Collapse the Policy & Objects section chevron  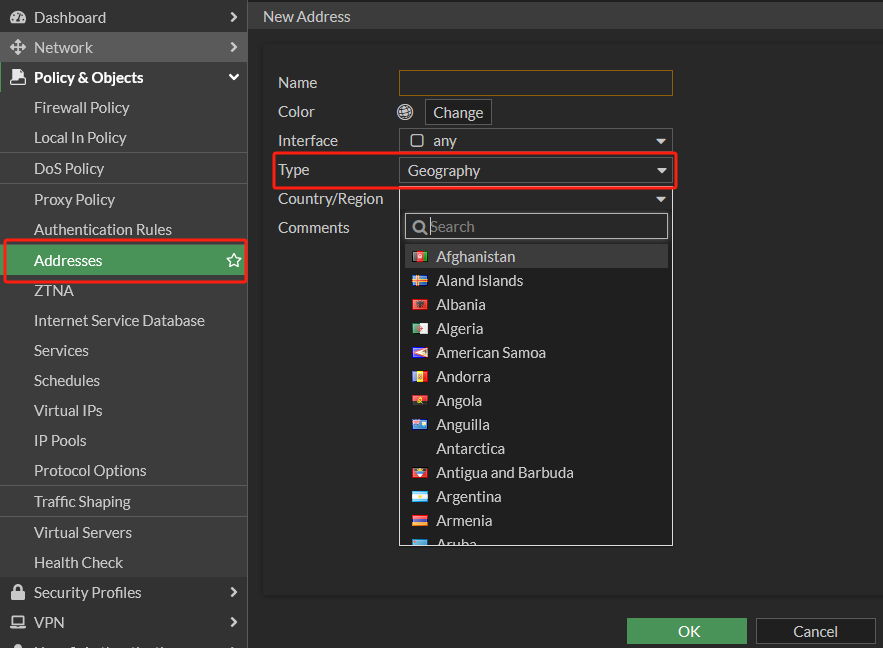tap(233, 77)
